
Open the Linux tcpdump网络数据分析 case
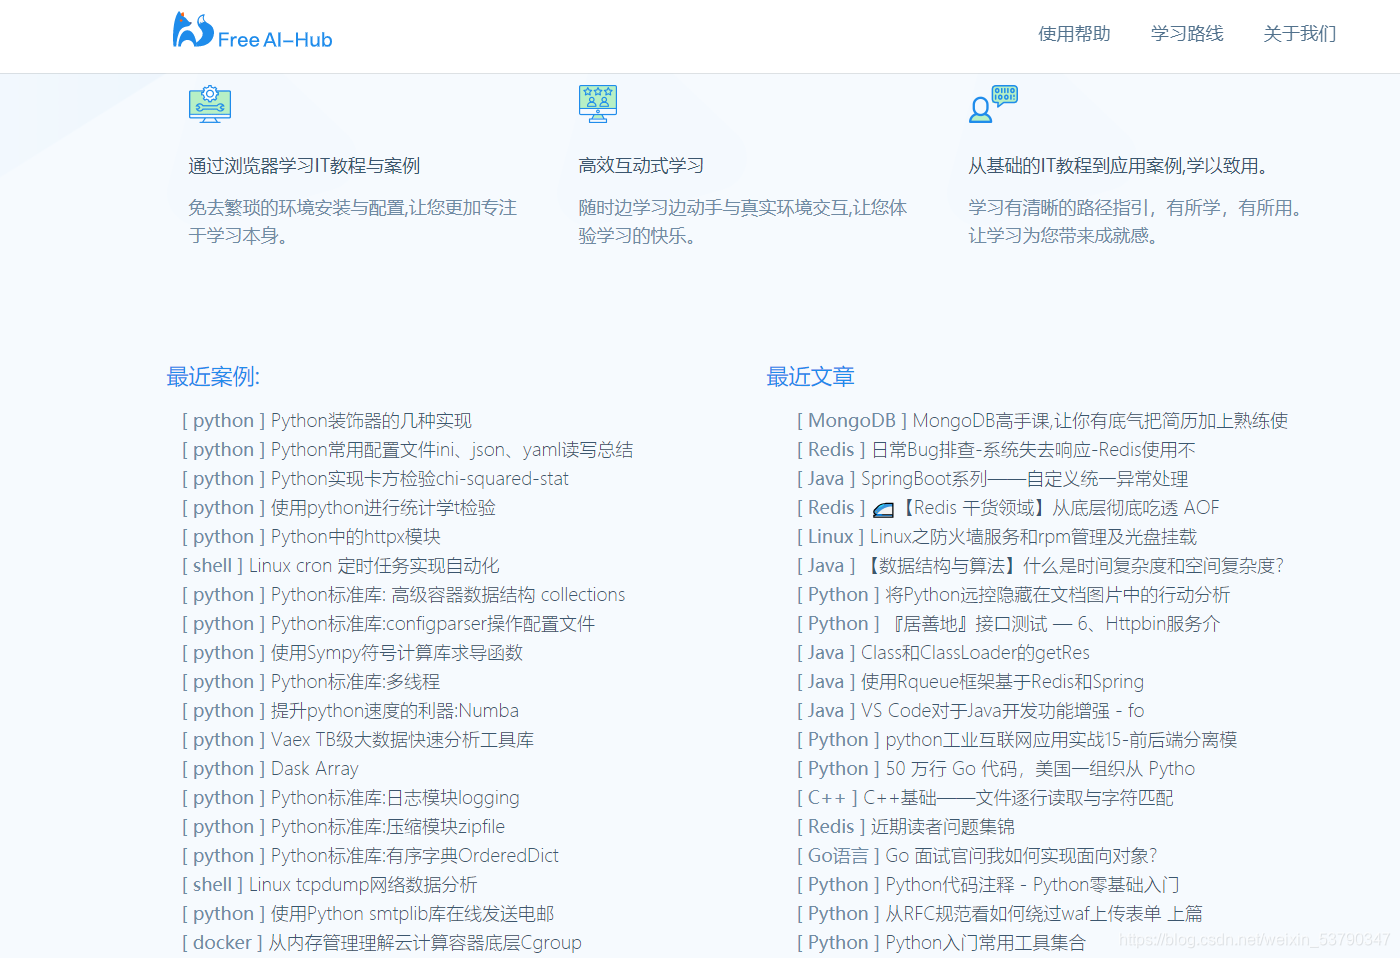point(329,884)
